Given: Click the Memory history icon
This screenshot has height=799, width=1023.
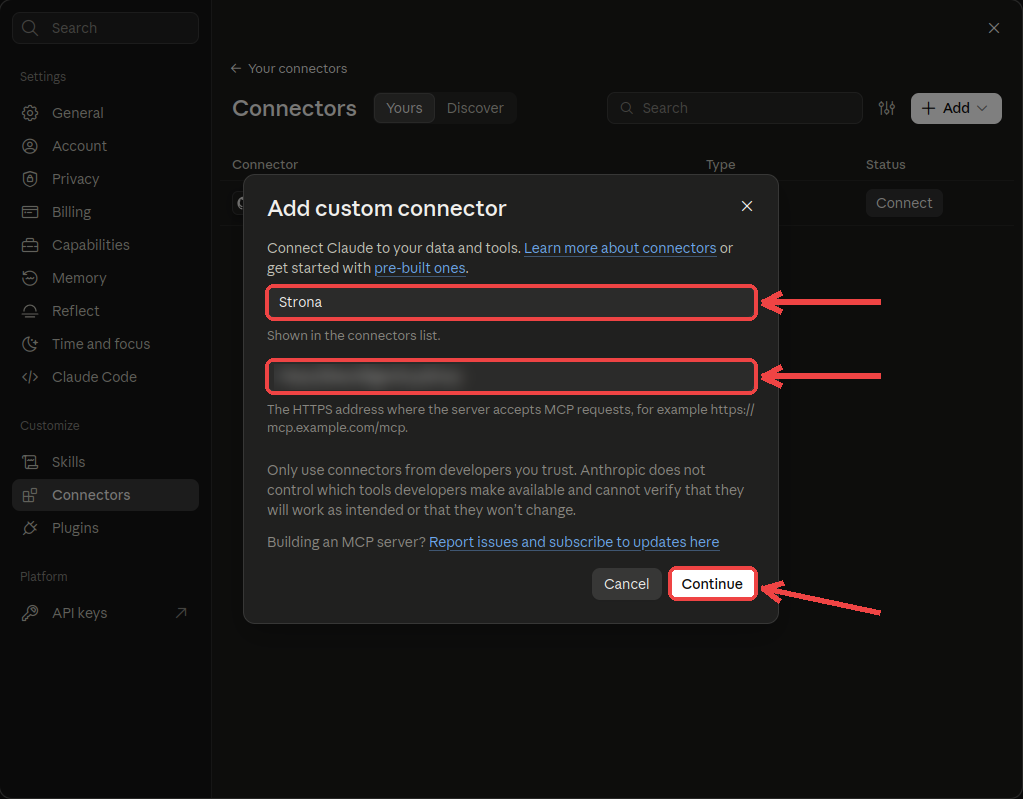Looking at the screenshot, I should (30, 278).
